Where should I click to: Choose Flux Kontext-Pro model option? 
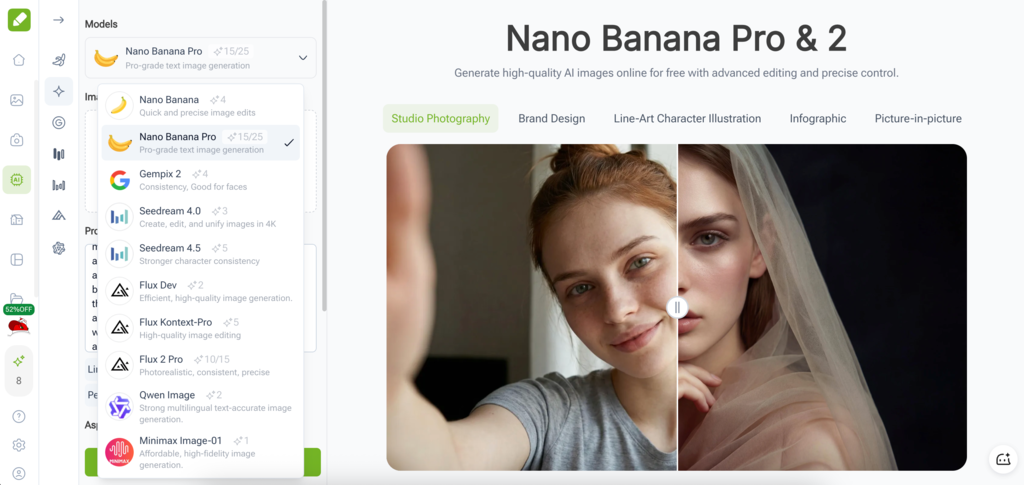(x=200, y=328)
